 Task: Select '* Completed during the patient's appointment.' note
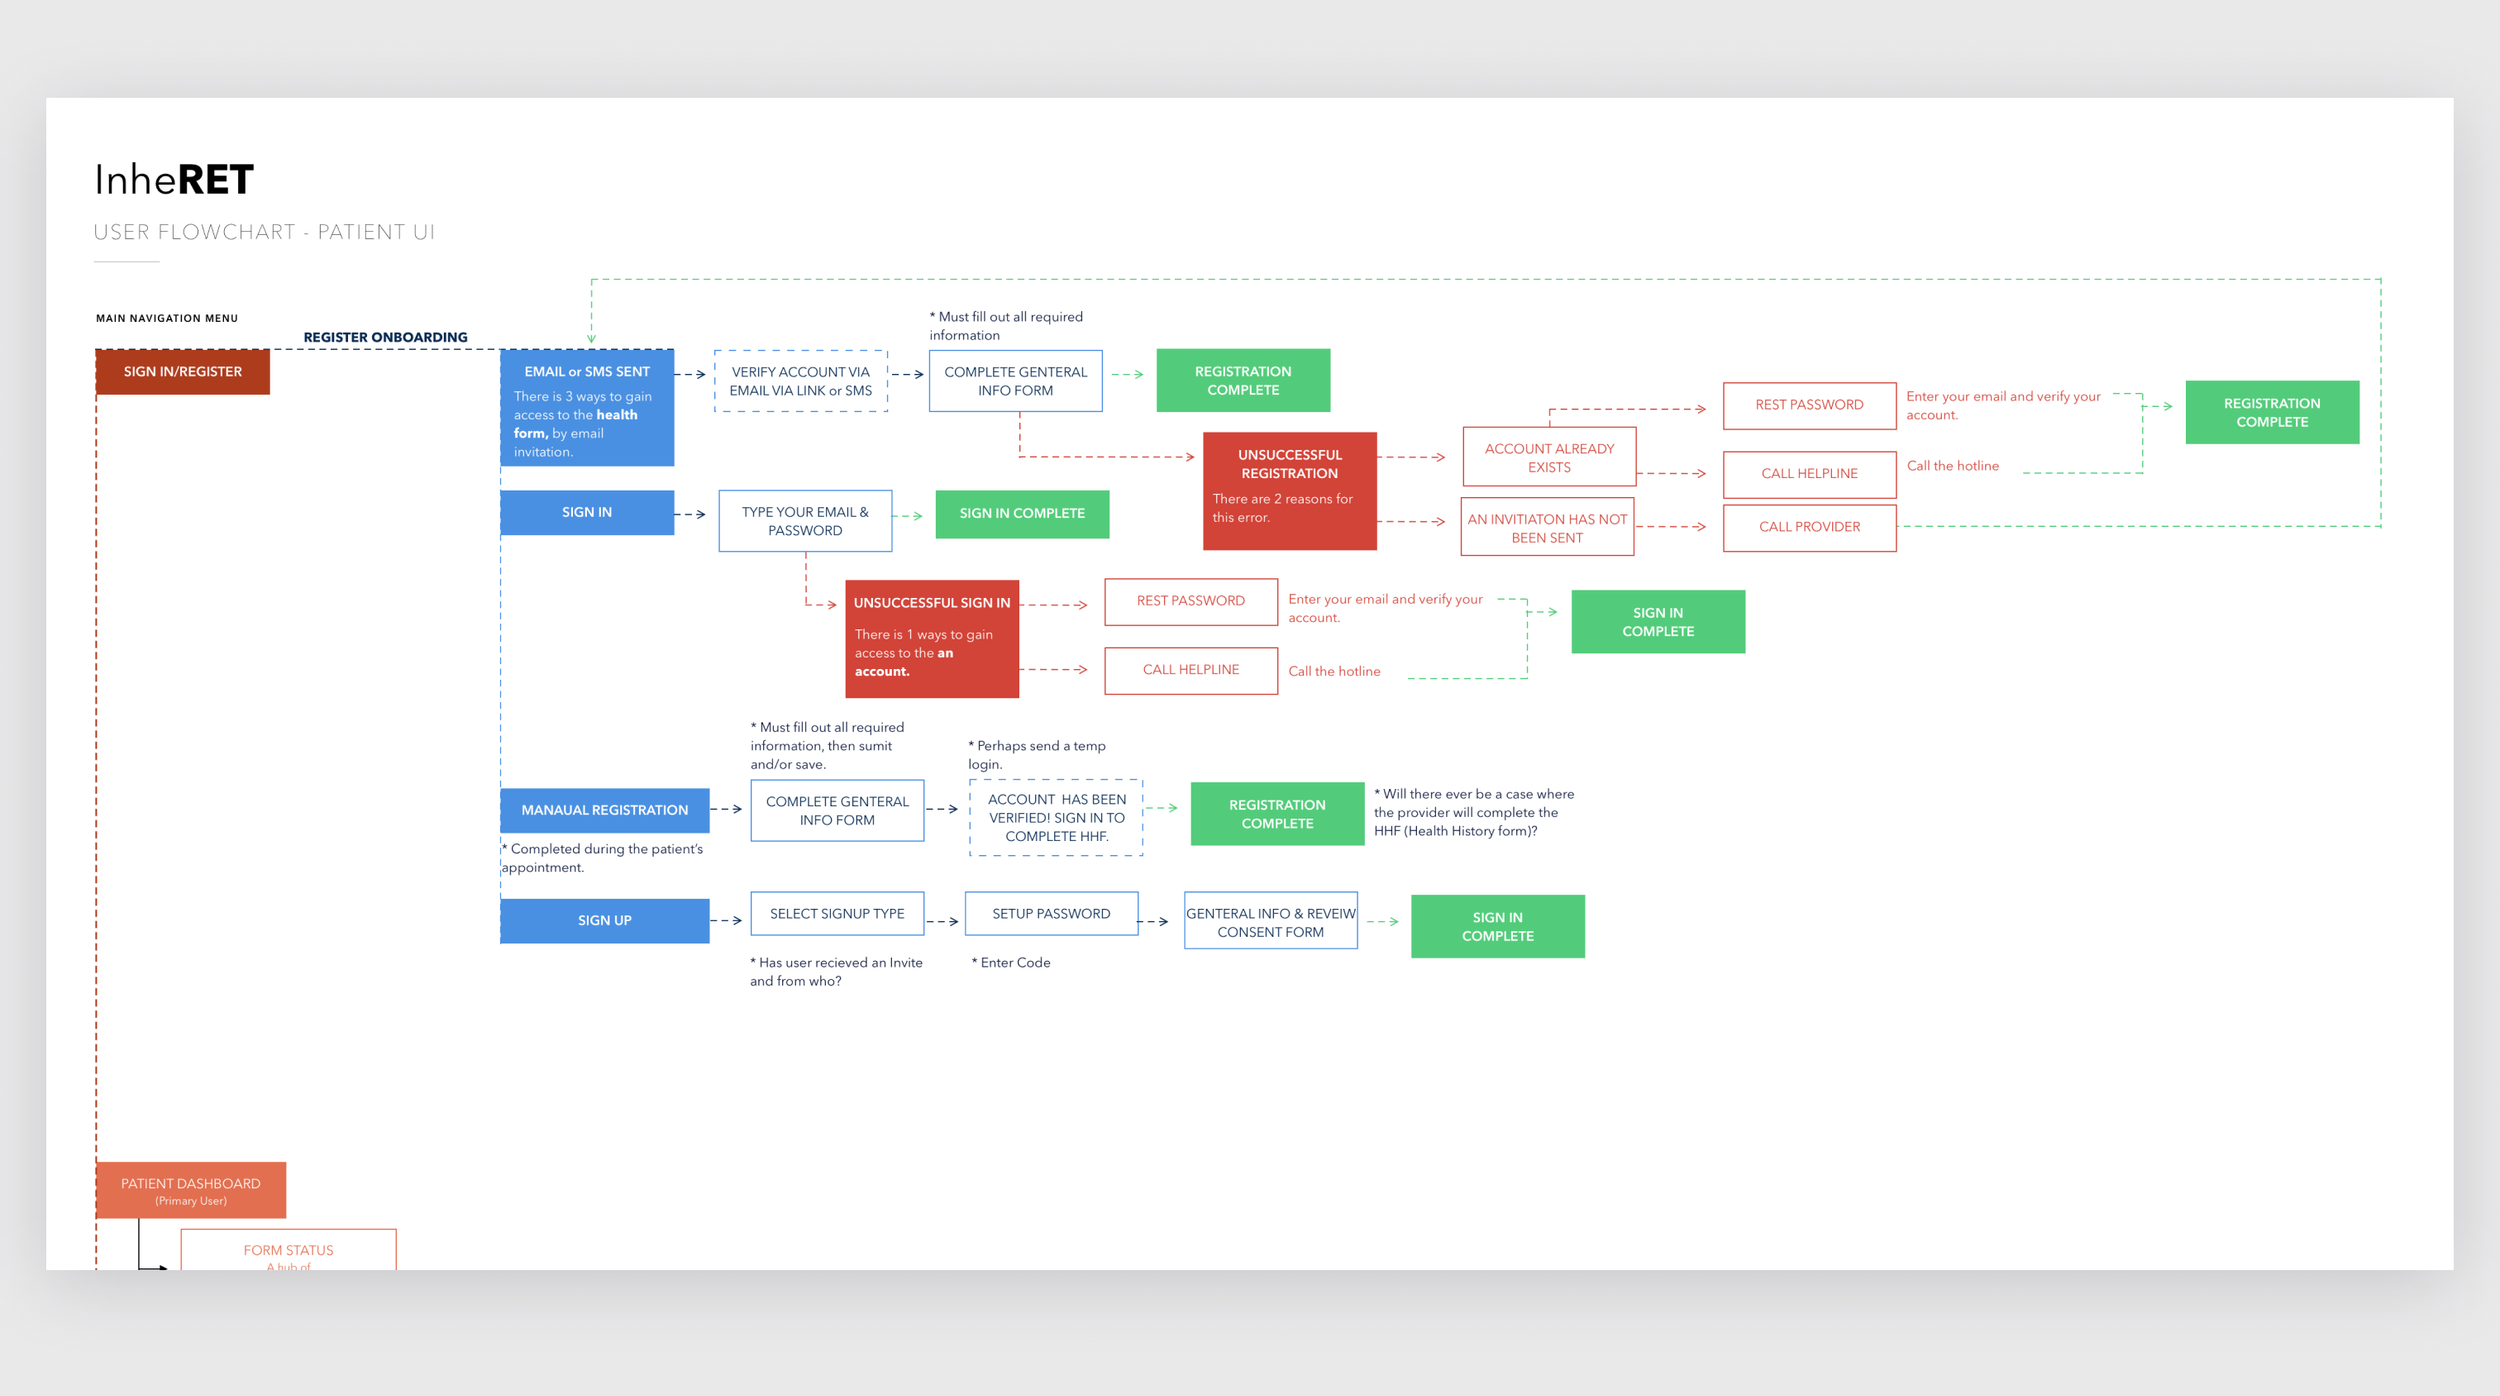[602, 858]
